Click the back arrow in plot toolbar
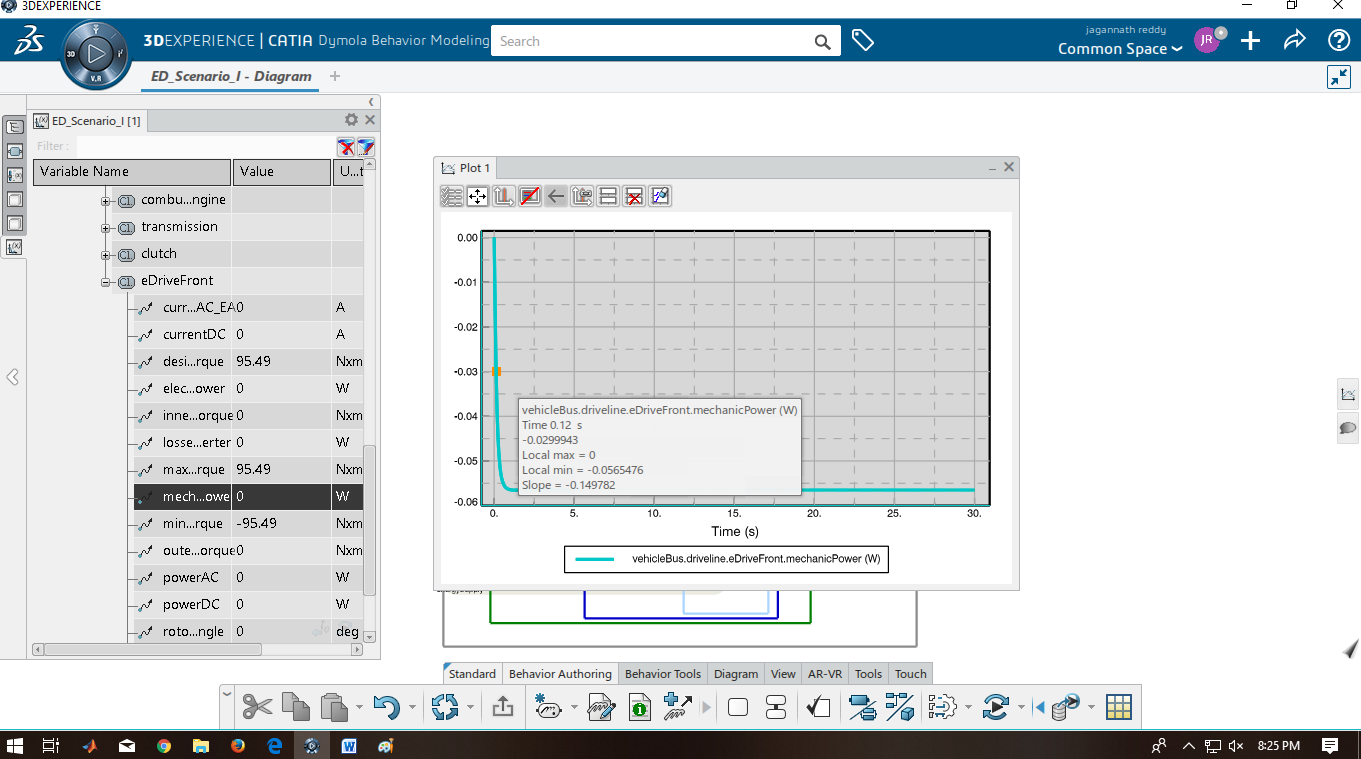The width and height of the screenshot is (1361, 759). tap(556, 196)
